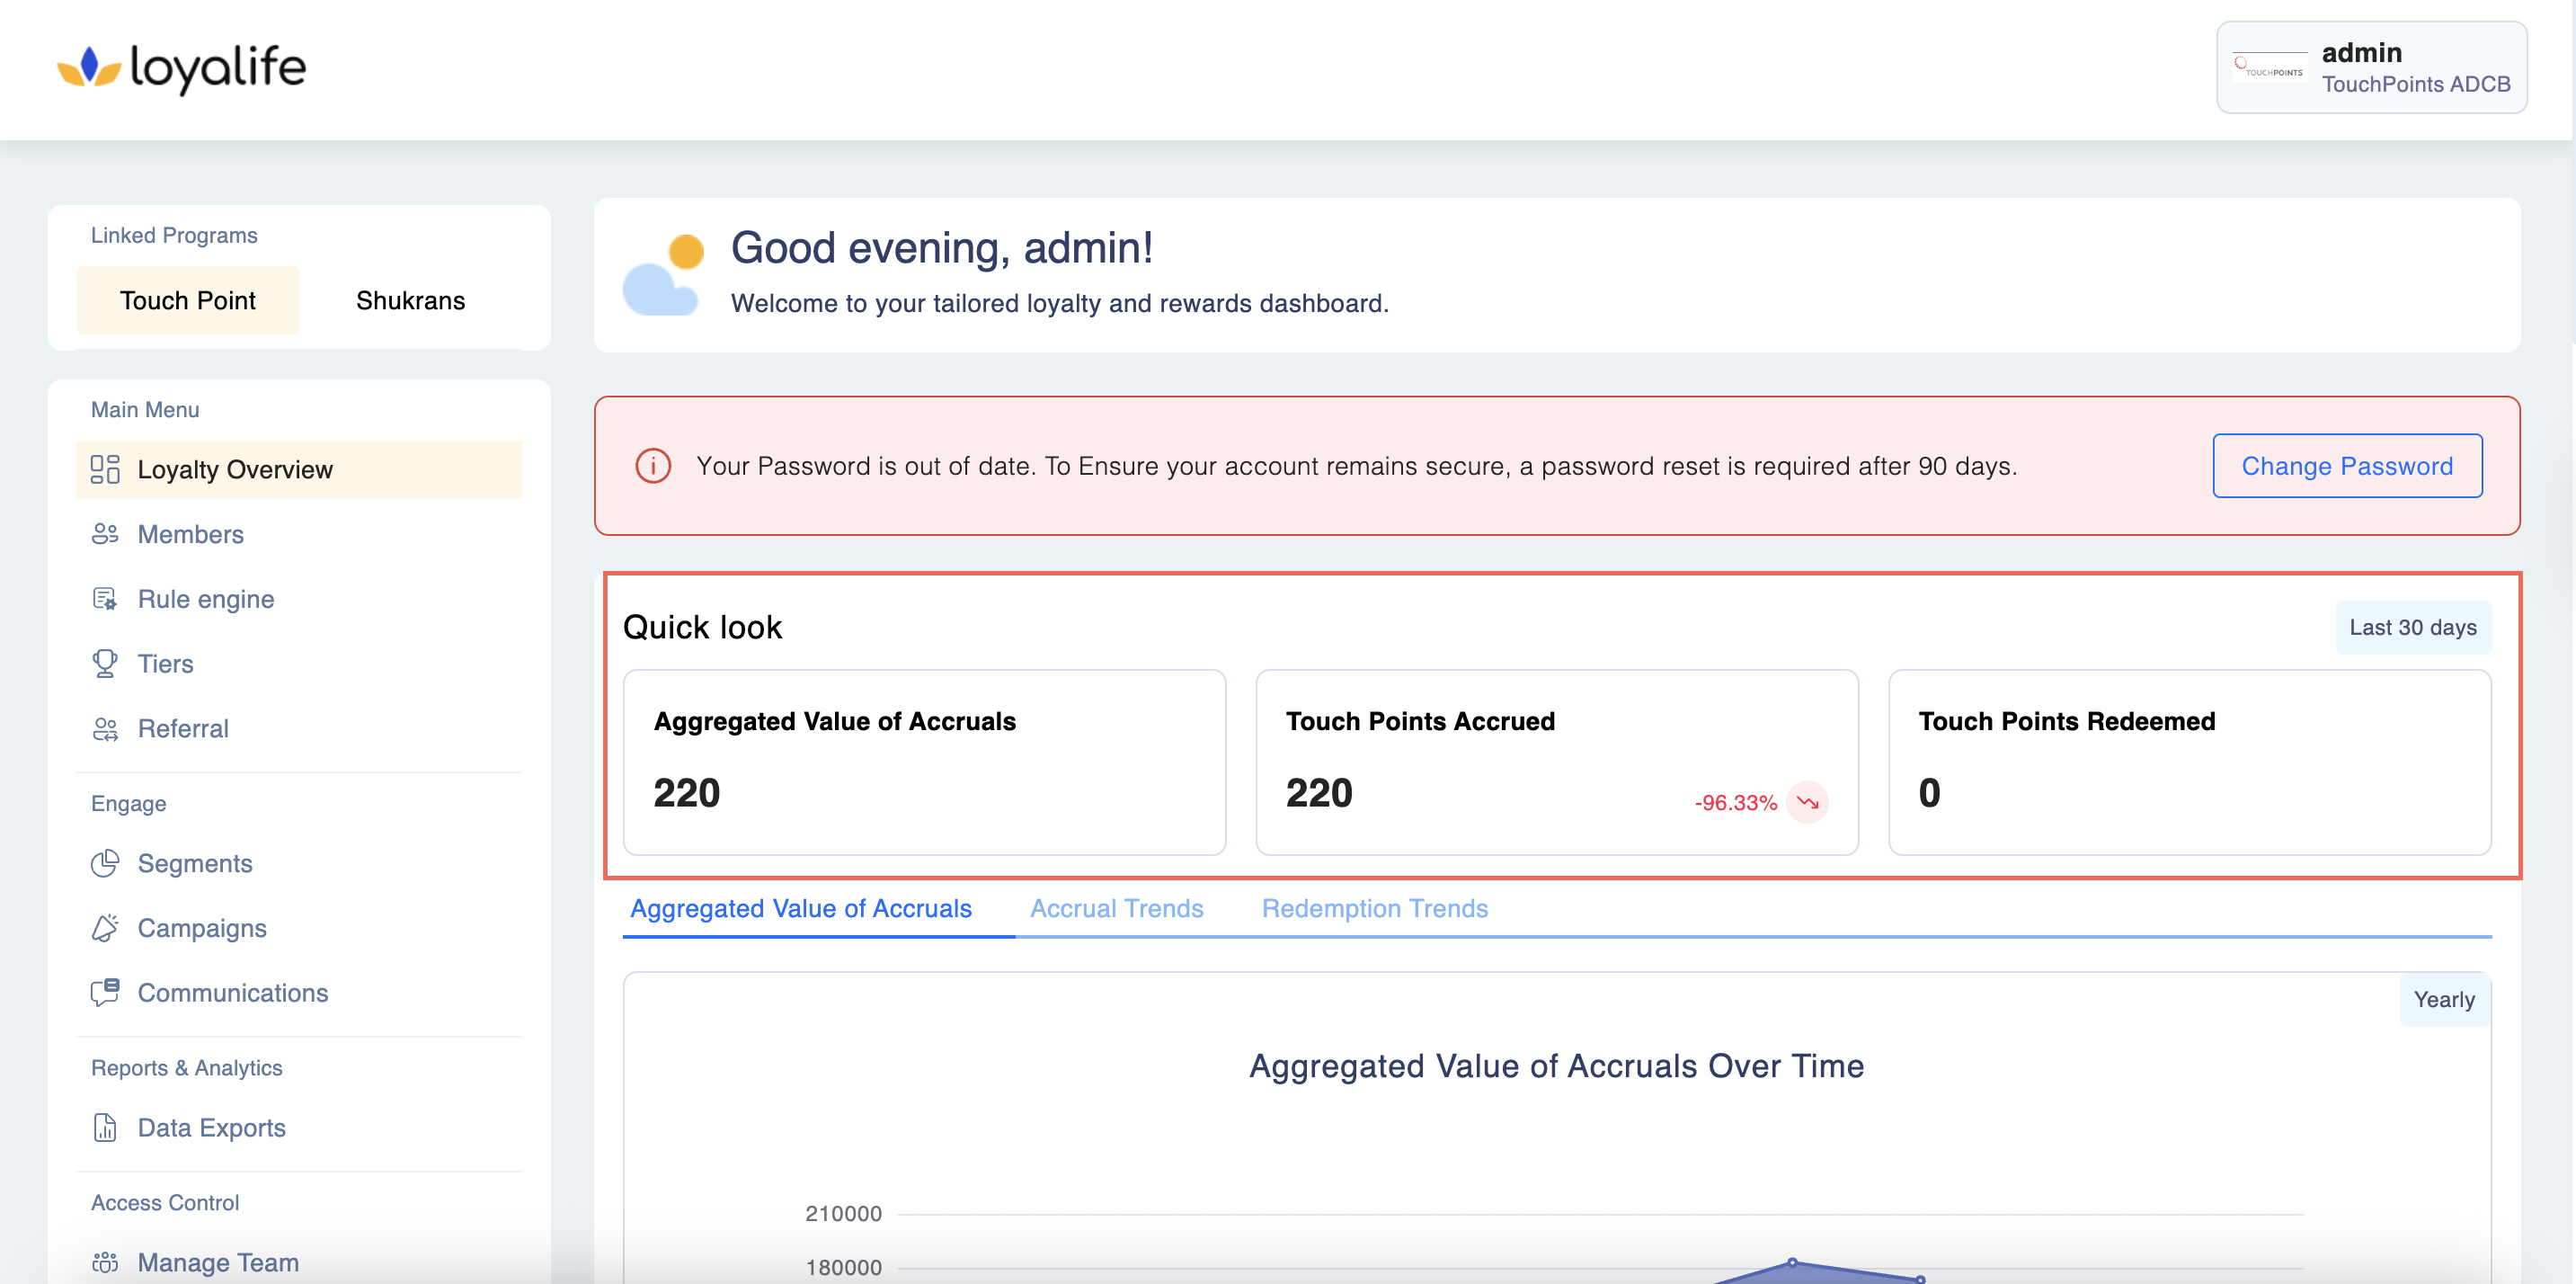The height and width of the screenshot is (1284, 2576).
Task: Open Manage Team in Access Control
Action: pos(218,1262)
